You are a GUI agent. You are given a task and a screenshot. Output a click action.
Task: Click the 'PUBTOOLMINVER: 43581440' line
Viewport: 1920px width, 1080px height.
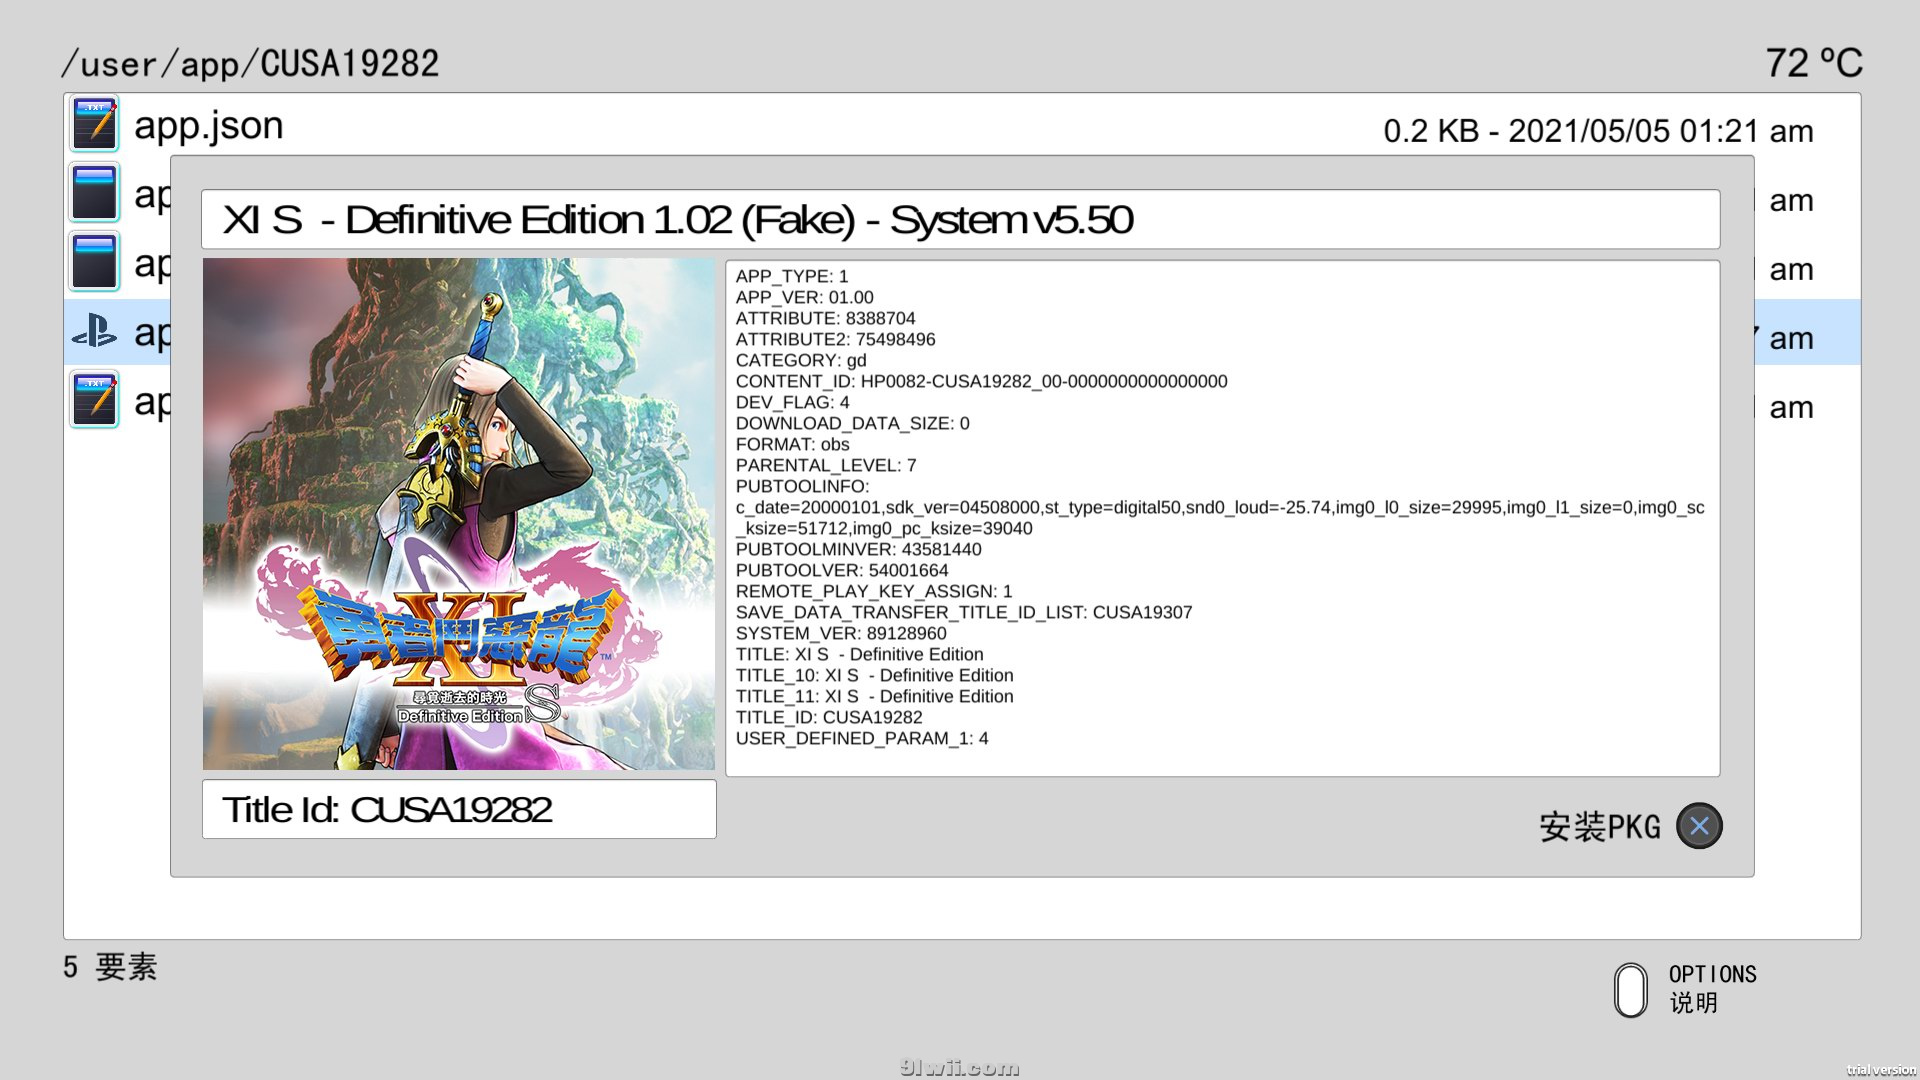point(859,549)
